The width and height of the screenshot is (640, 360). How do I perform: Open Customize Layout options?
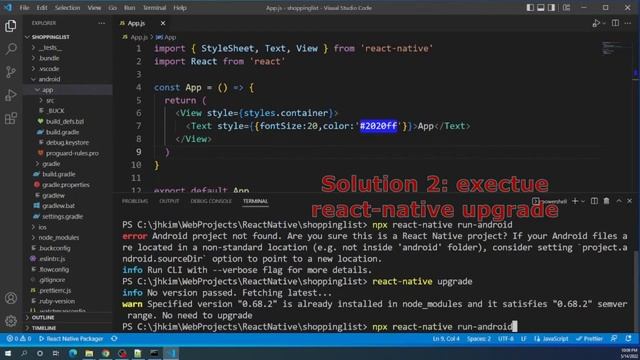point(566,7)
